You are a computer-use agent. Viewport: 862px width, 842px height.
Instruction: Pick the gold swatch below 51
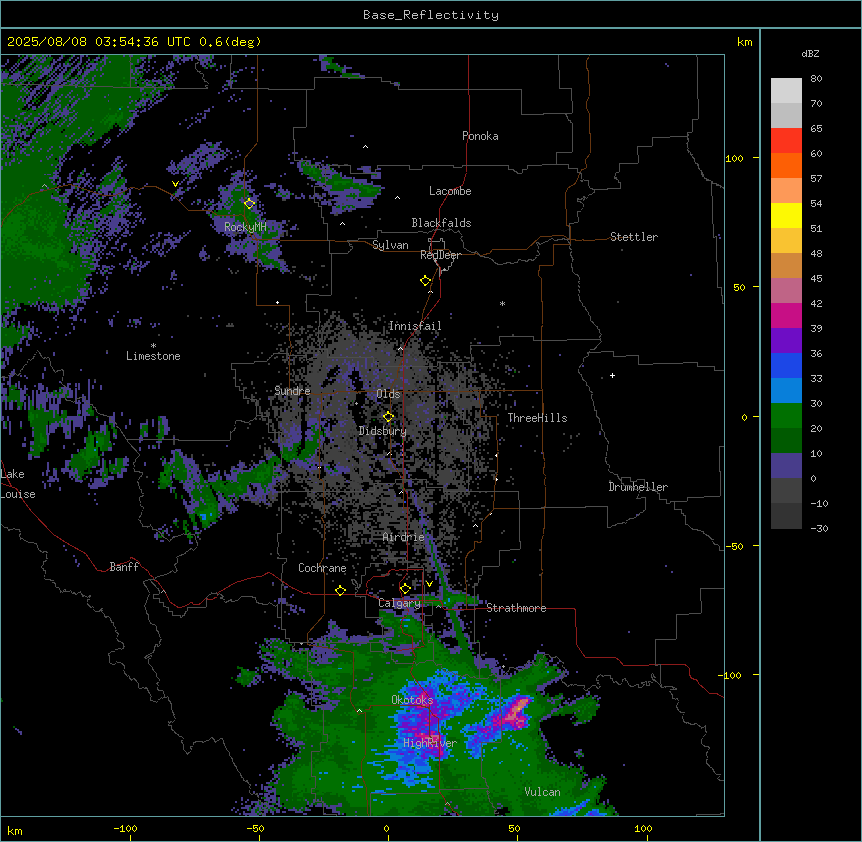786,240
